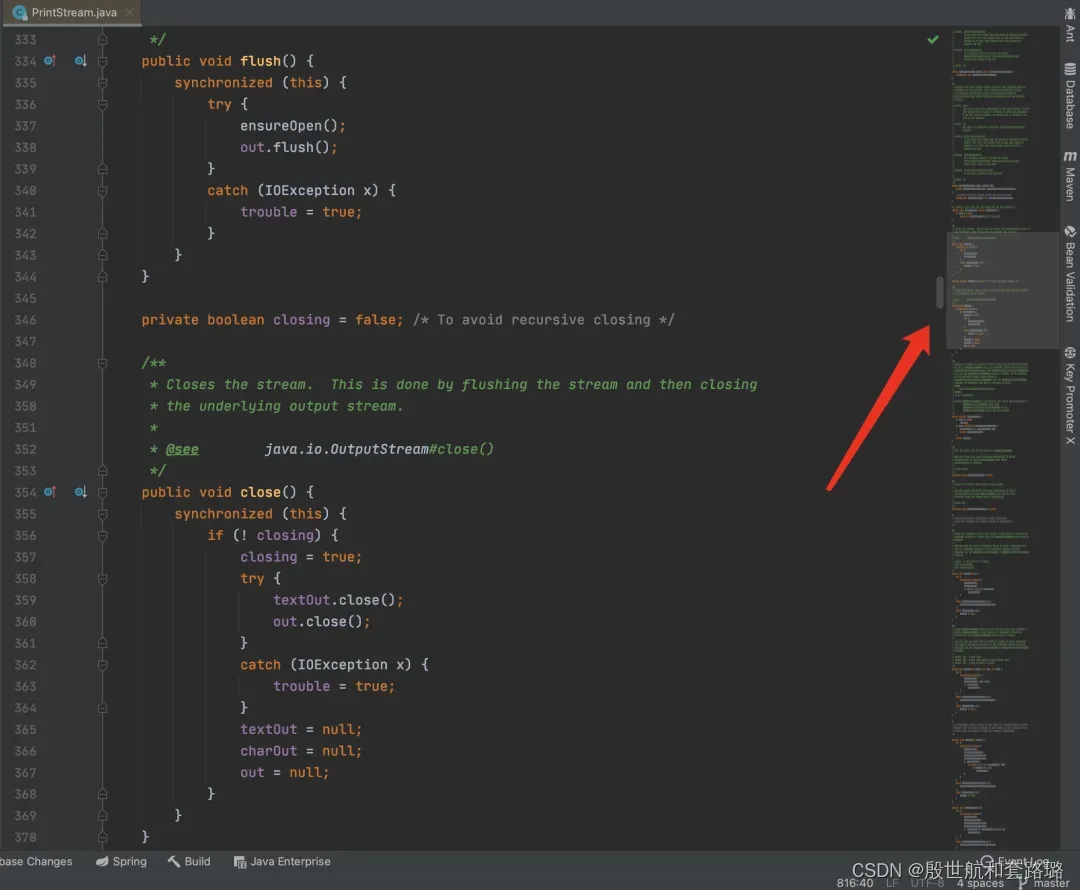This screenshot has height=890, width=1080.
Task: Close the PrintStream.java tab
Action: click(x=129, y=12)
